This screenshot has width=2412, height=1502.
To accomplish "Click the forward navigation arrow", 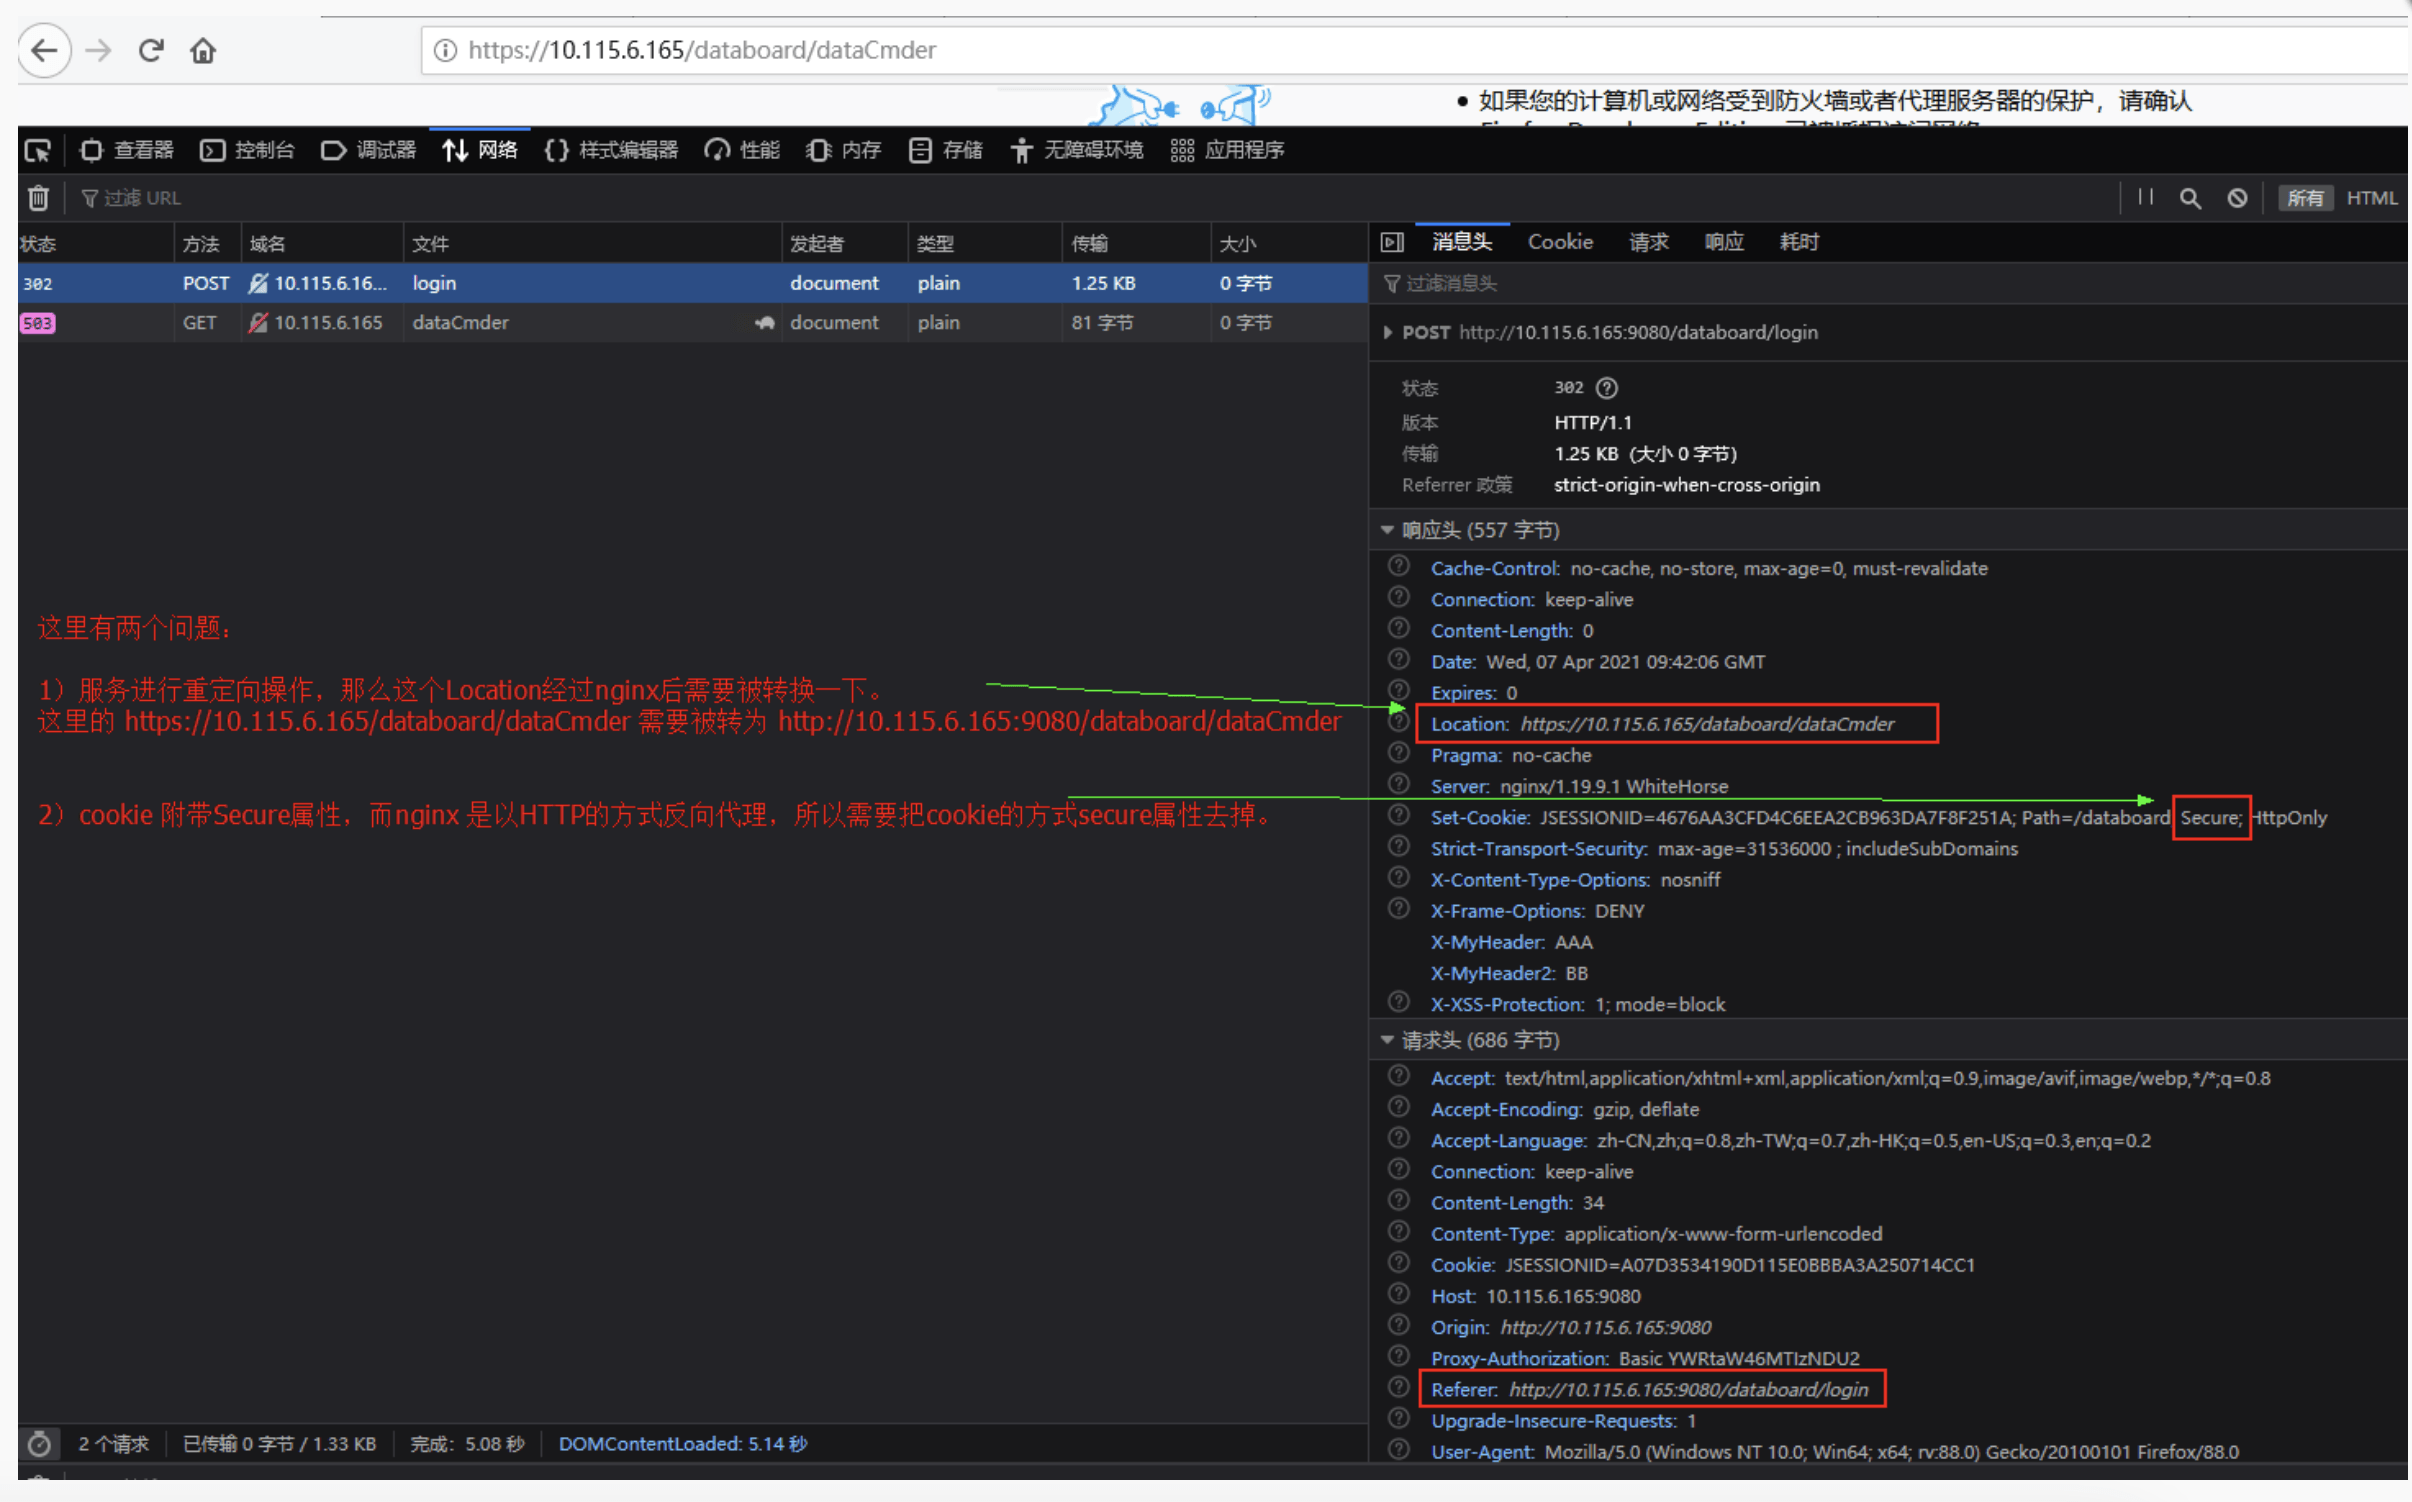I will 98,50.
